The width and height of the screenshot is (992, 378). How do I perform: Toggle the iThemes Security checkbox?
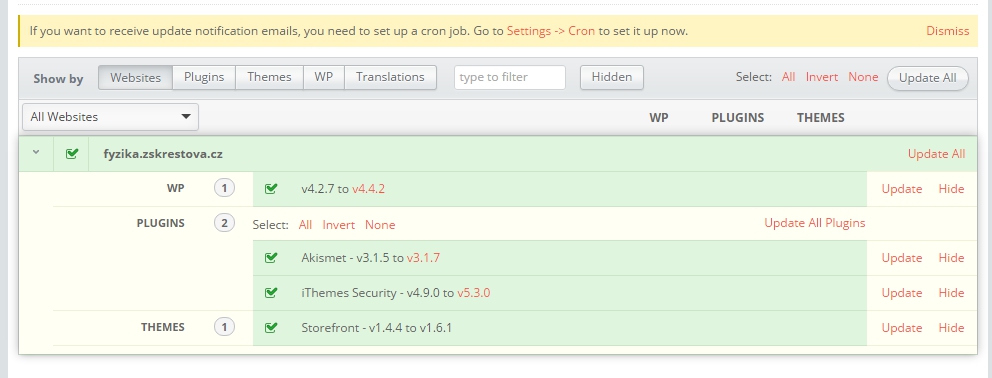pos(271,293)
